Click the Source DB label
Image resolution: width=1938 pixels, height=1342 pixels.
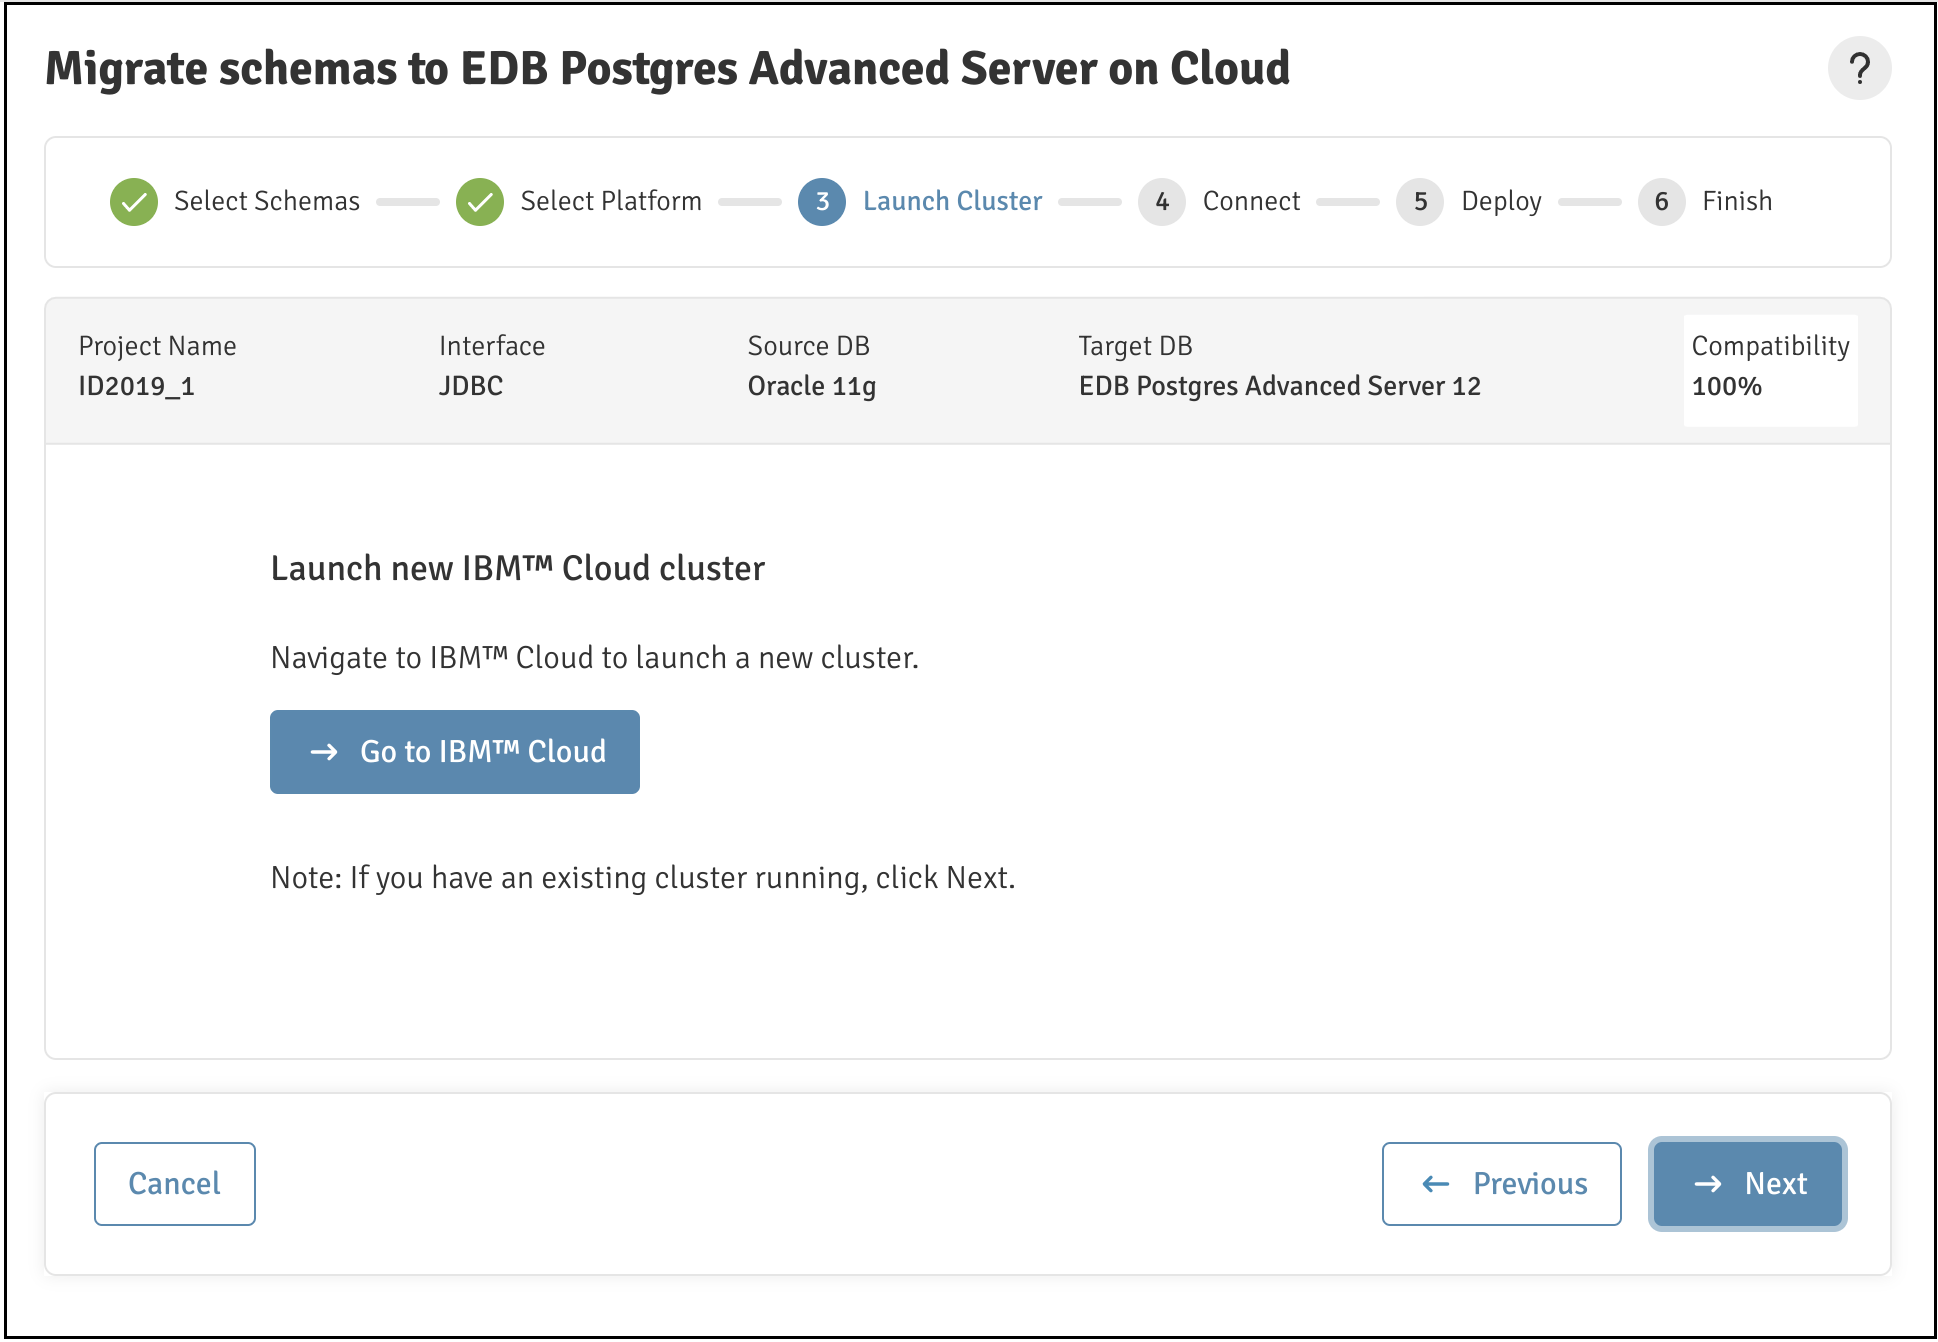point(809,346)
